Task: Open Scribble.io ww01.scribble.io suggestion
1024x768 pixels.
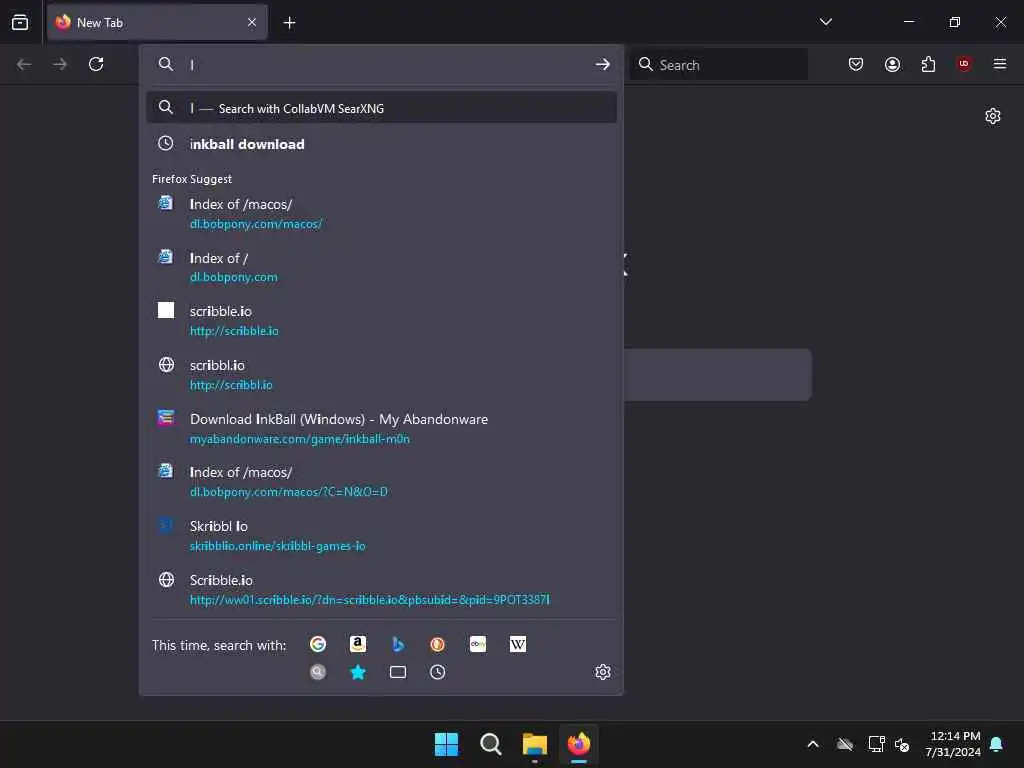Action: point(381,589)
